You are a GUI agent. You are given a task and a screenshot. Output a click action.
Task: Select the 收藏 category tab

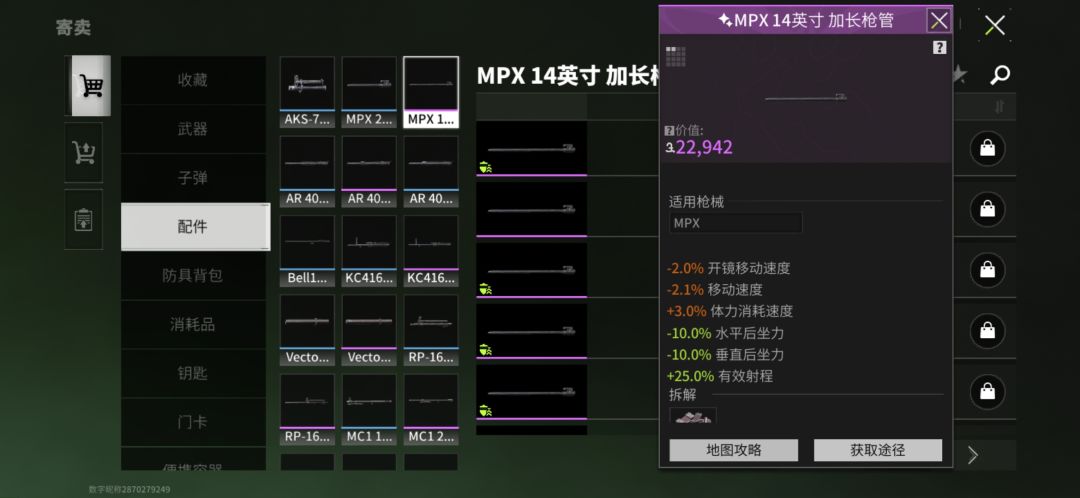point(193,80)
